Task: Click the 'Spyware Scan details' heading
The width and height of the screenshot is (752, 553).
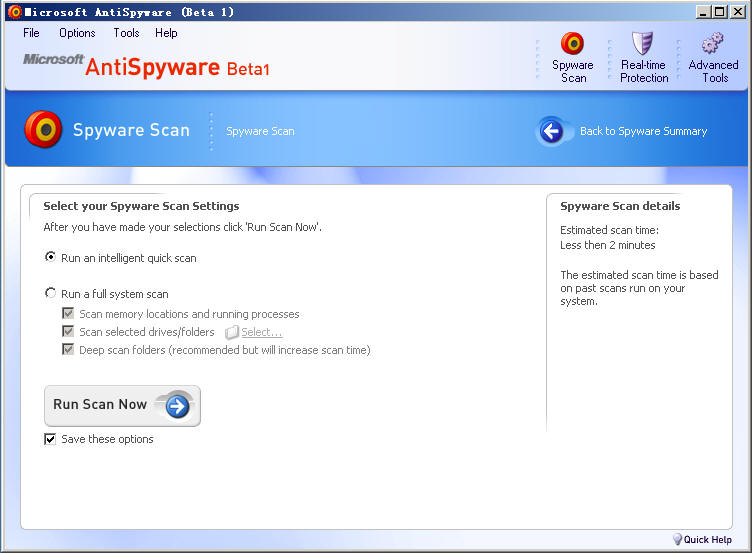Action: pyautogui.click(x=620, y=206)
